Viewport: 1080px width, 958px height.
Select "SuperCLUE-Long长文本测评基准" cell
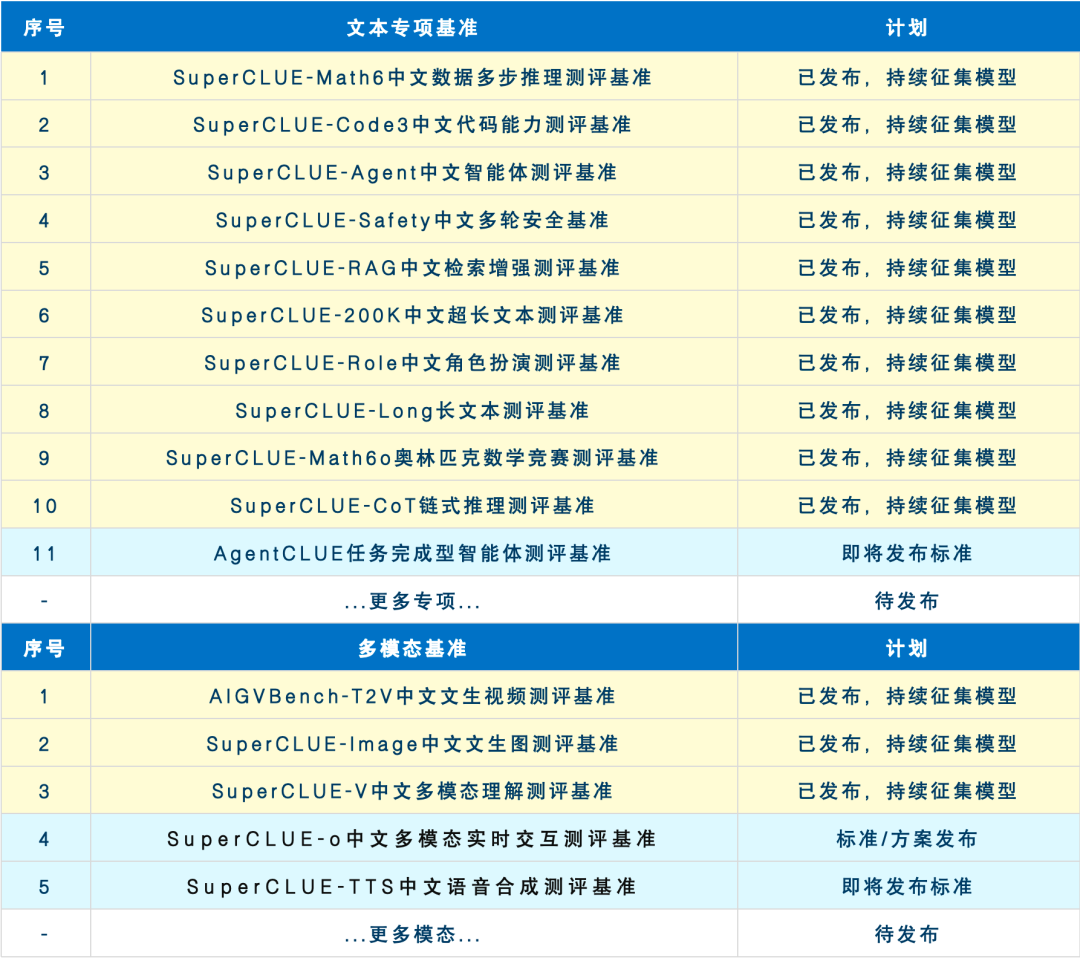[413, 411]
